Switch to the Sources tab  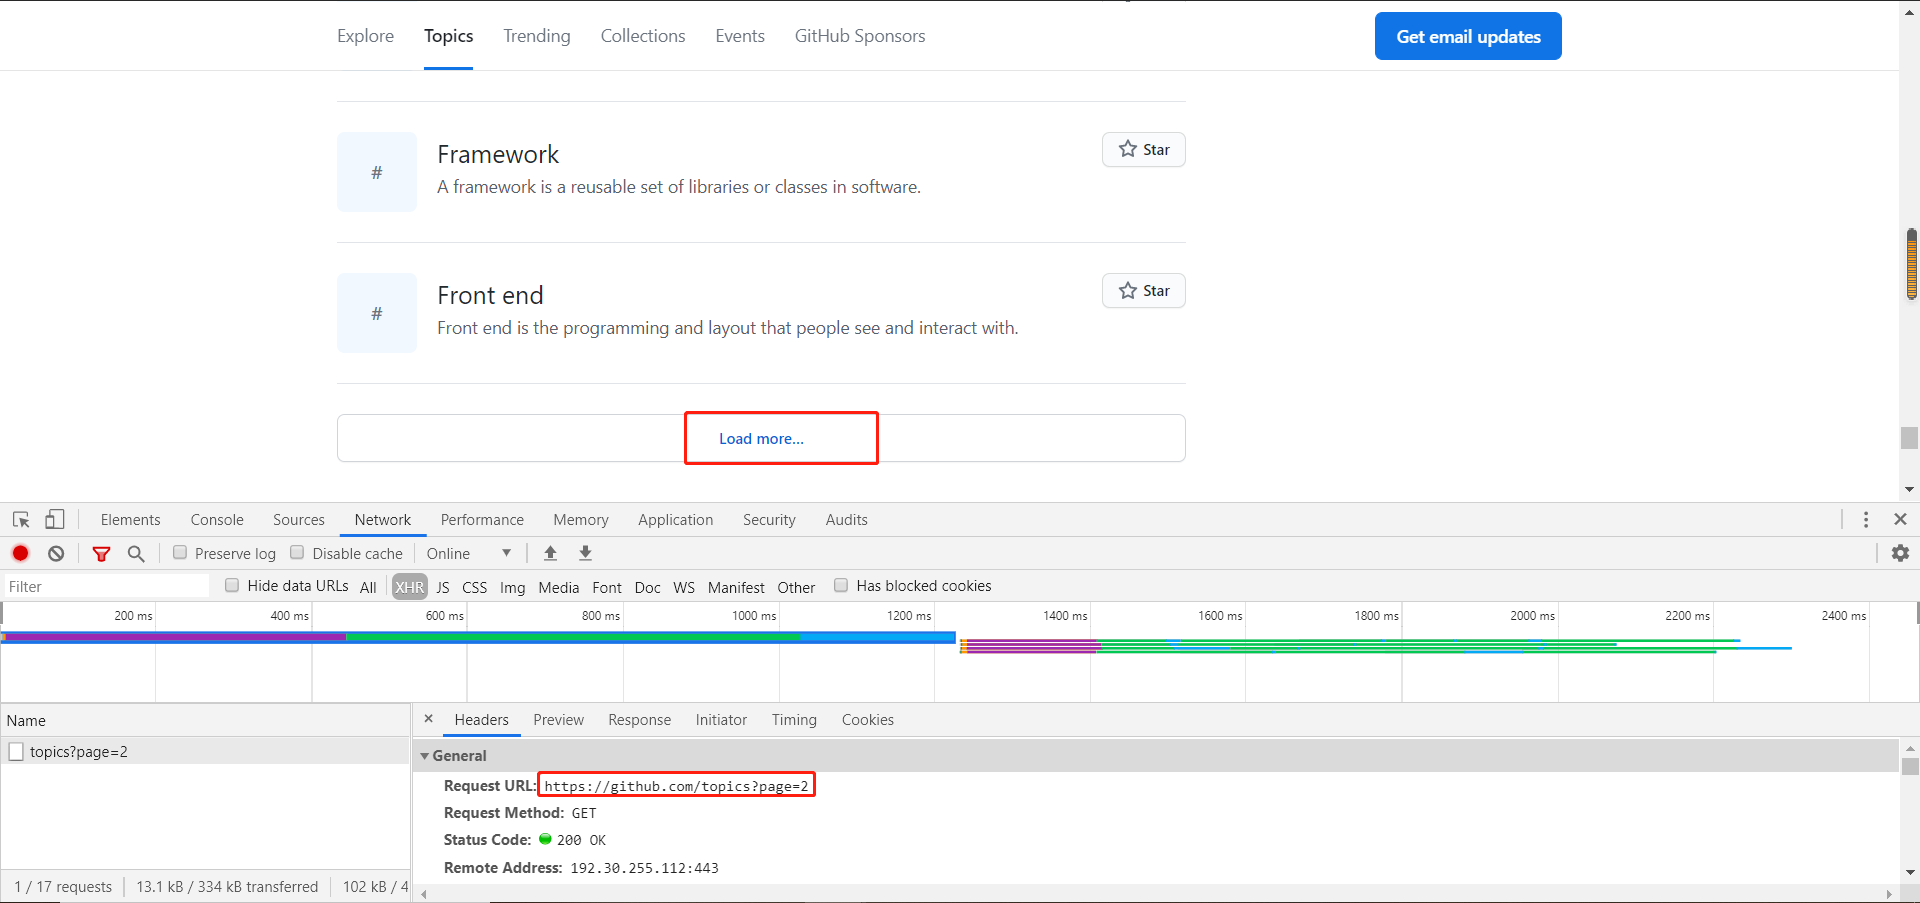click(x=299, y=520)
